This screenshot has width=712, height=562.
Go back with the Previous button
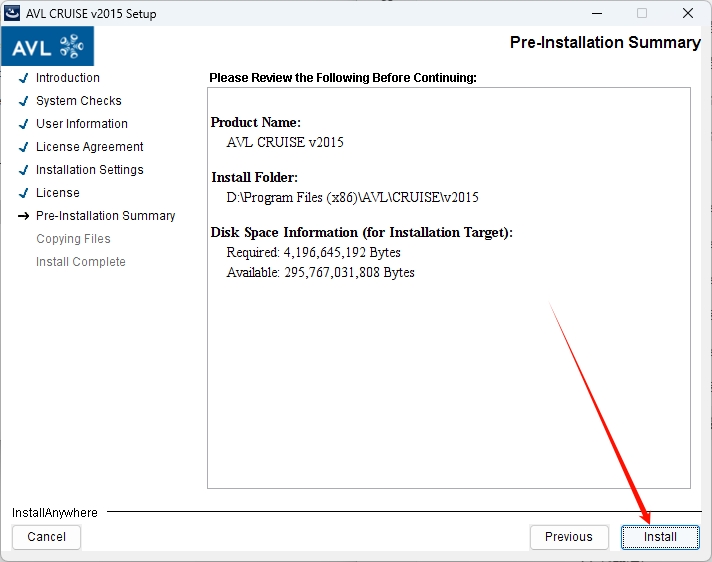[568, 537]
